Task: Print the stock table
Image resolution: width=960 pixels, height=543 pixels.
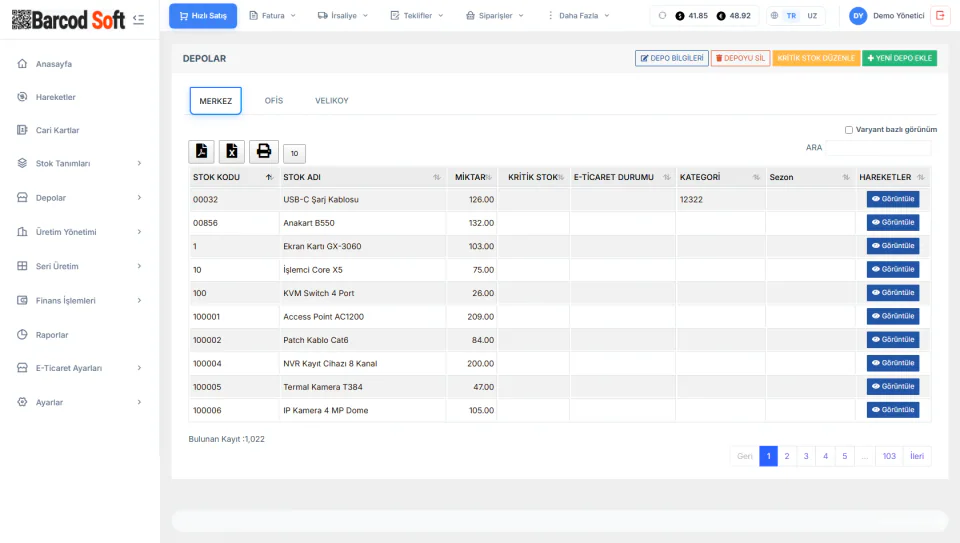Action: 264,151
